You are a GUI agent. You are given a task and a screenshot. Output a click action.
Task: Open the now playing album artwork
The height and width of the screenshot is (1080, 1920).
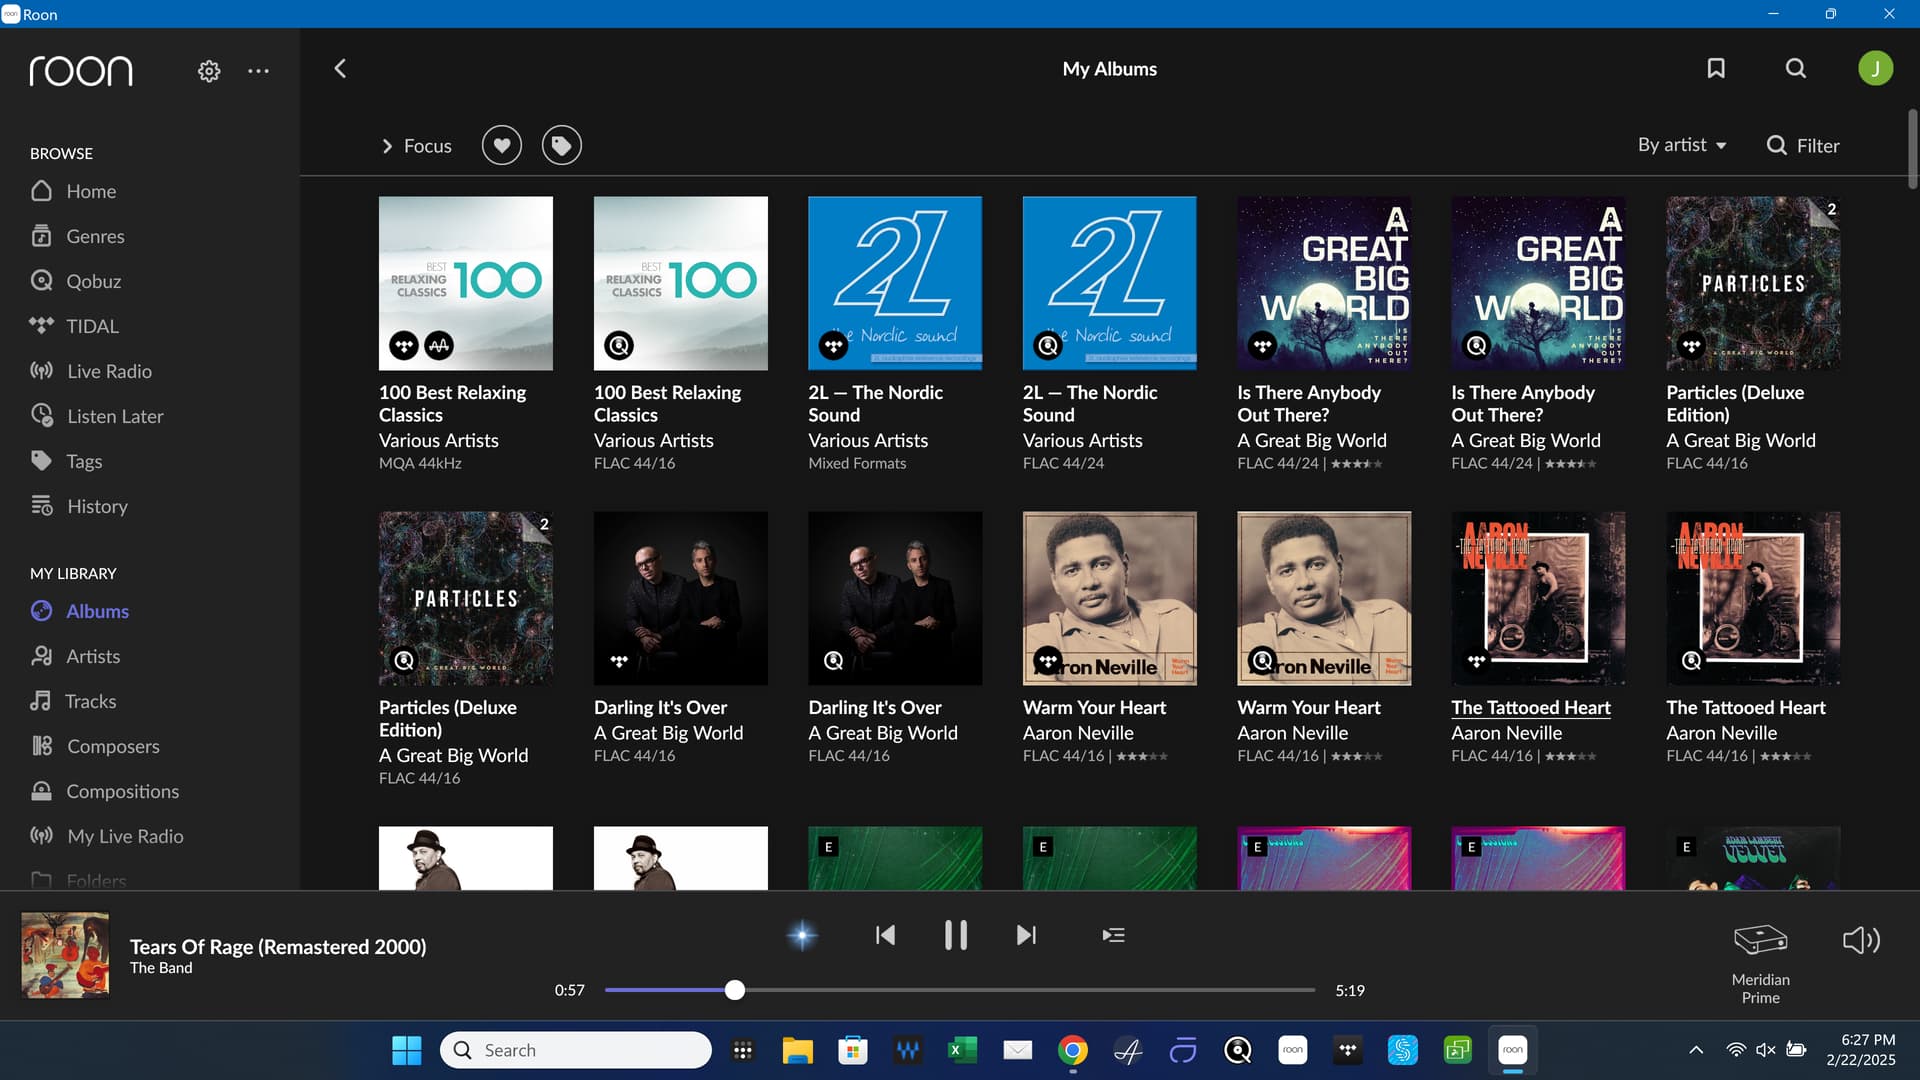pyautogui.click(x=65, y=955)
